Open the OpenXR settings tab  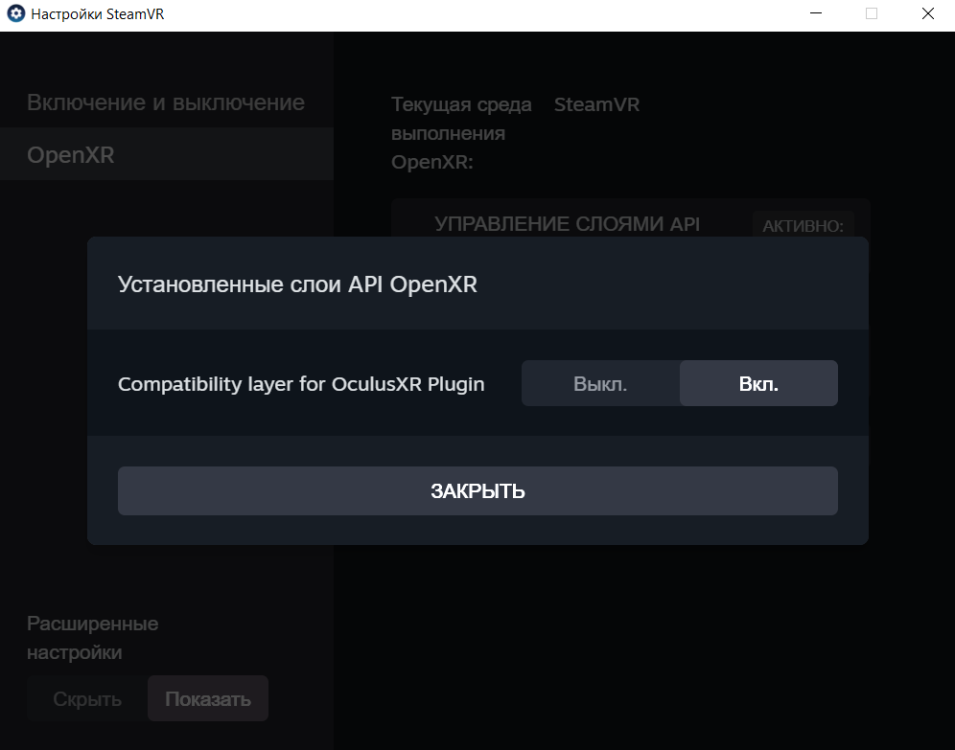(166, 155)
